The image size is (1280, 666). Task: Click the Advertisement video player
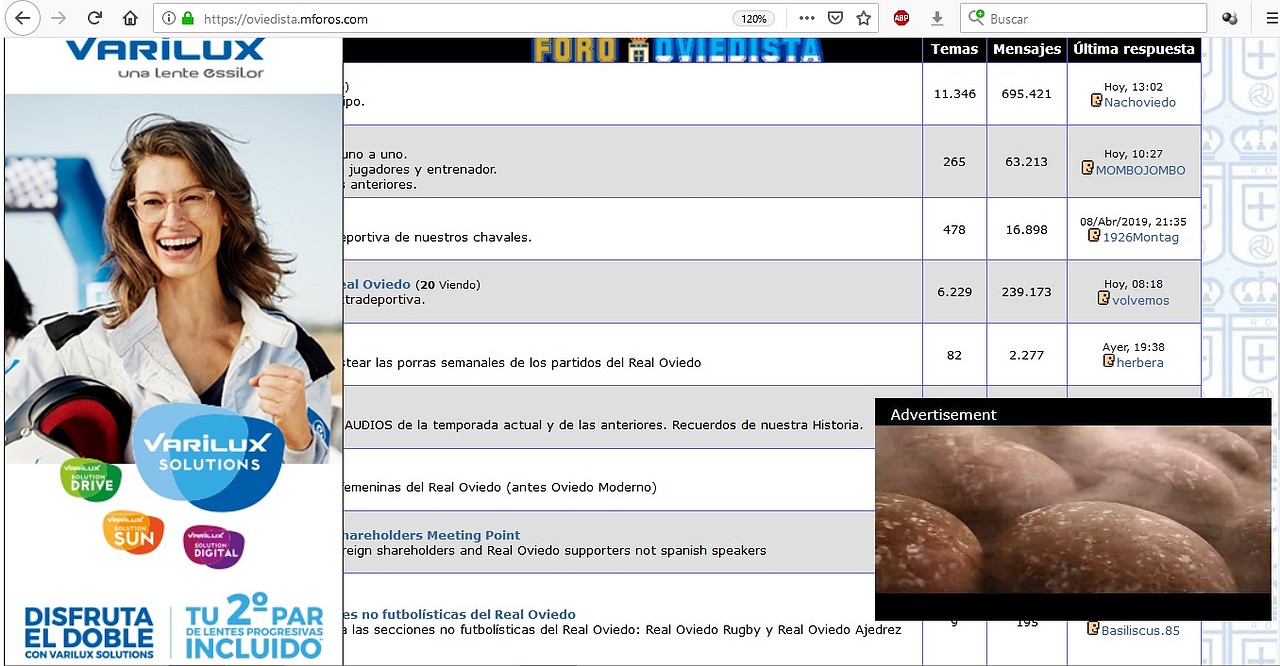[x=1073, y=509]
